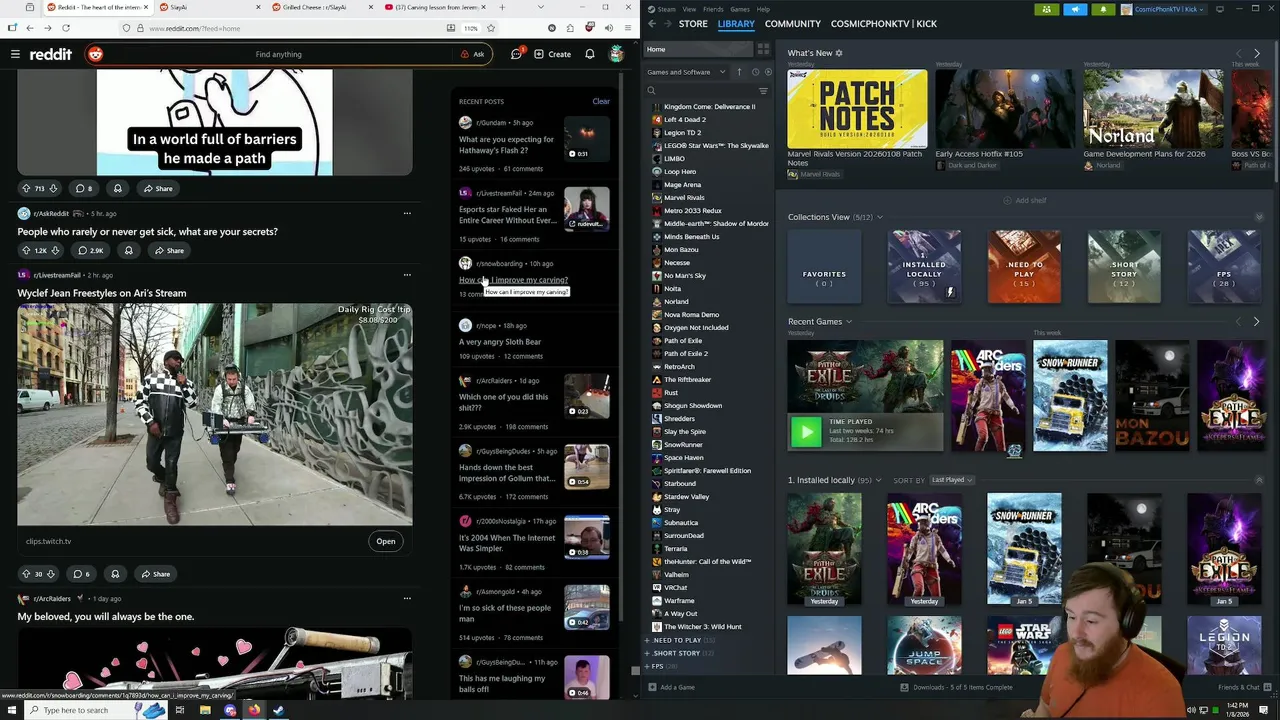Play Path of Exile 2 green button

(x=806, y=432)
